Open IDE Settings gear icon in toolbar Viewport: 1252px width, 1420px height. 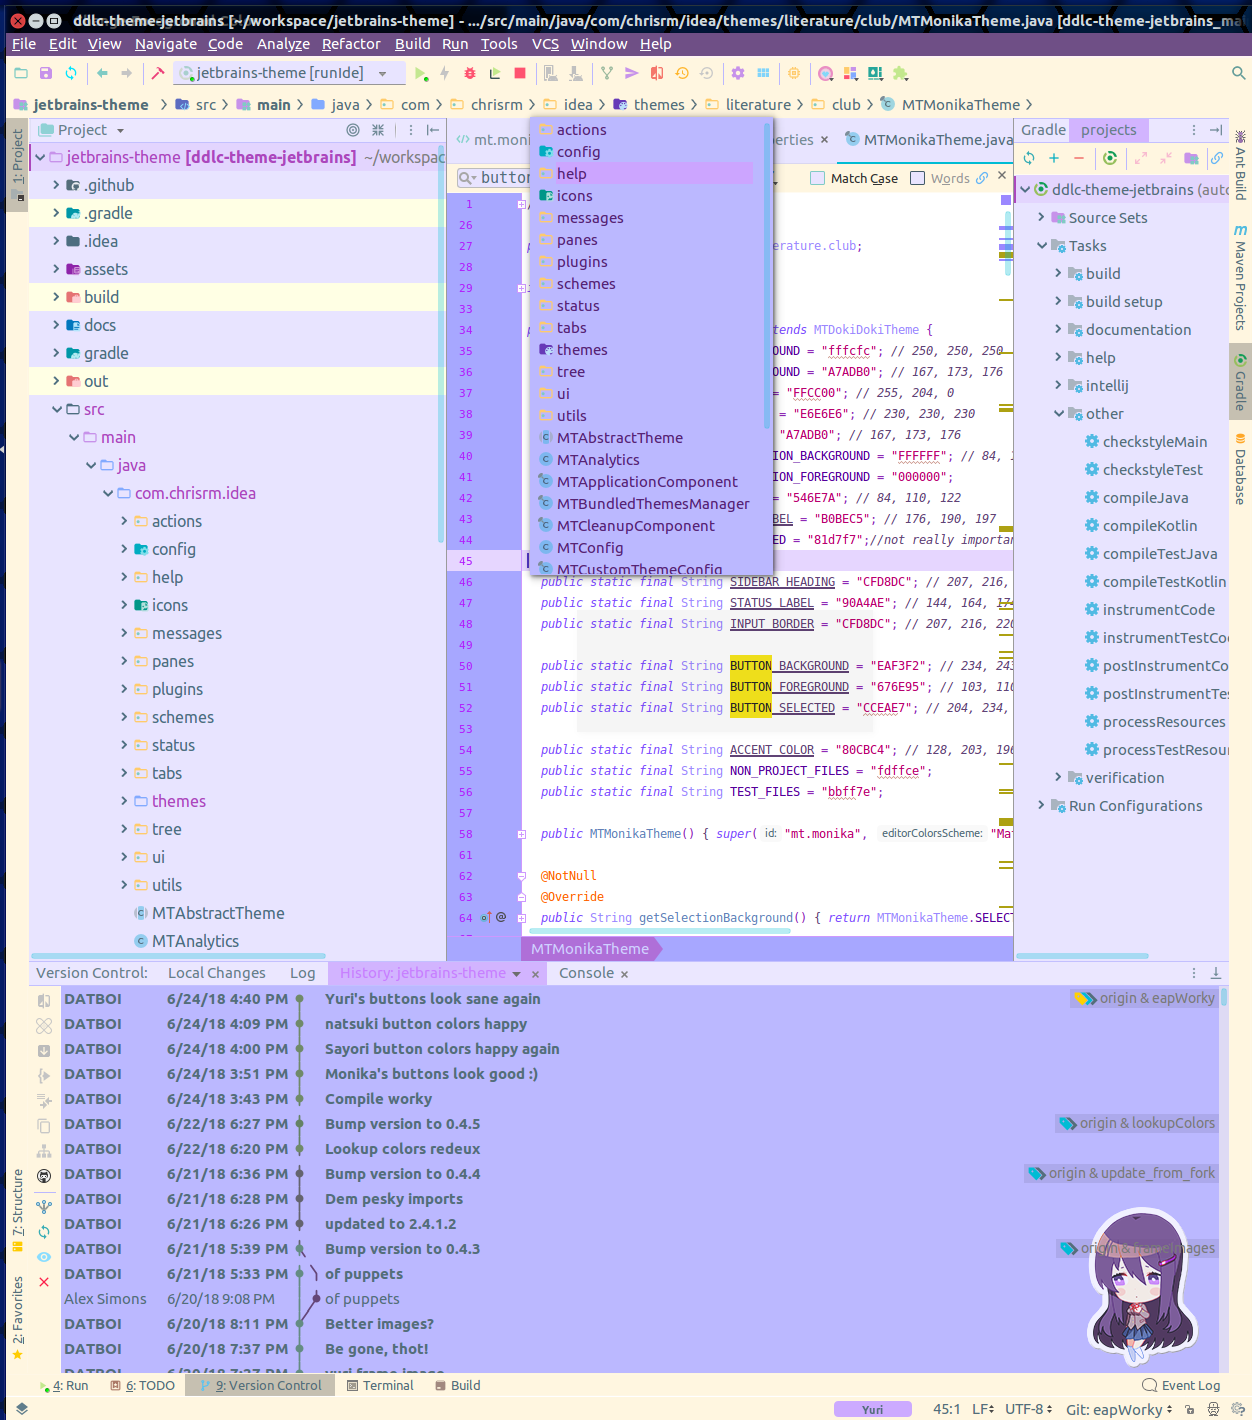[x=737, y=73]
